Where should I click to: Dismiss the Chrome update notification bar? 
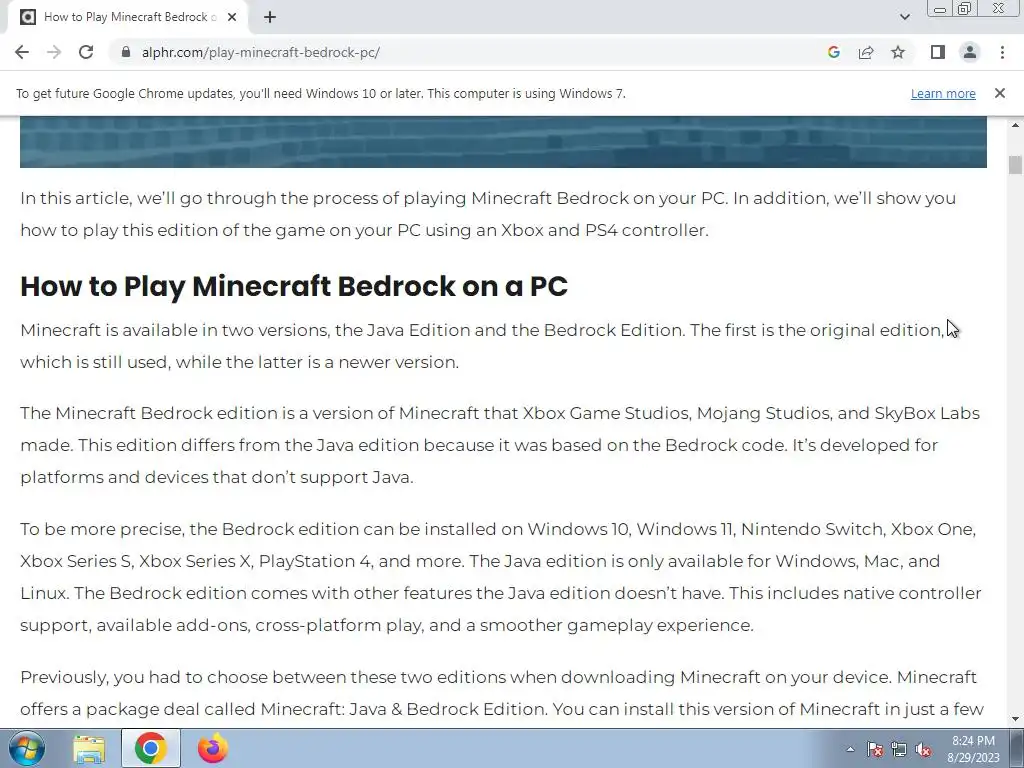(x=1000, y=93)
